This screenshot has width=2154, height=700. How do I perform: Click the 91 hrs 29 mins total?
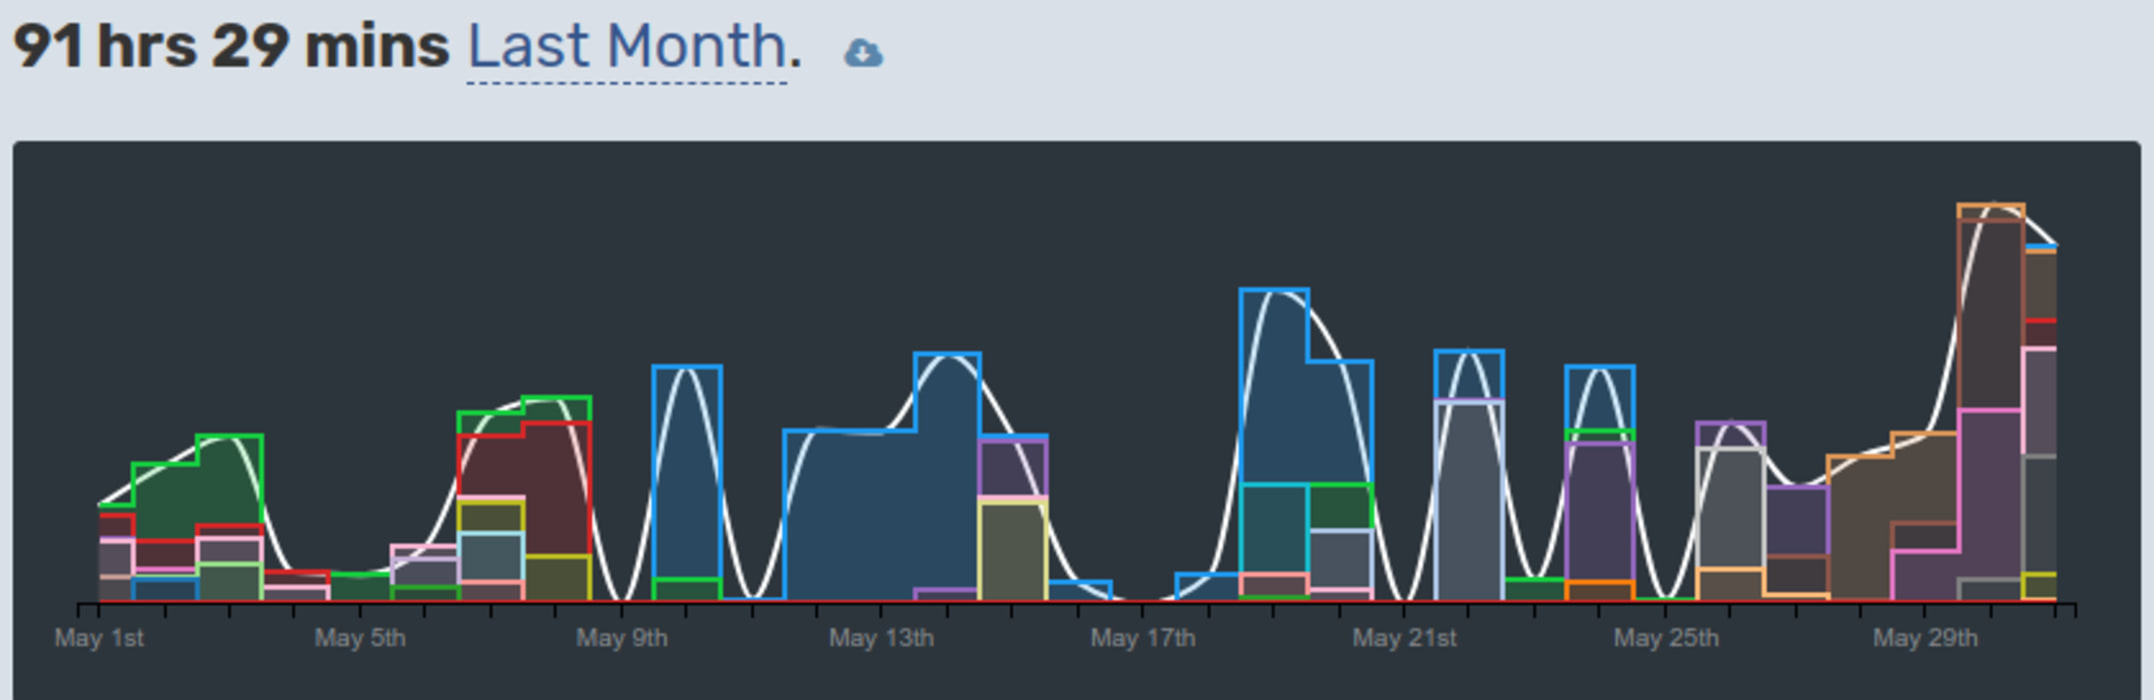[231, 47]
